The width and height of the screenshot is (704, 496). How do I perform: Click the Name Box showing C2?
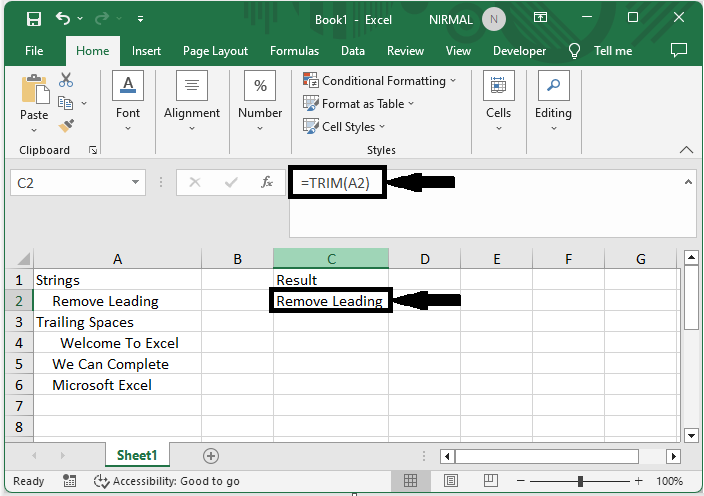[x=70, y=183]
